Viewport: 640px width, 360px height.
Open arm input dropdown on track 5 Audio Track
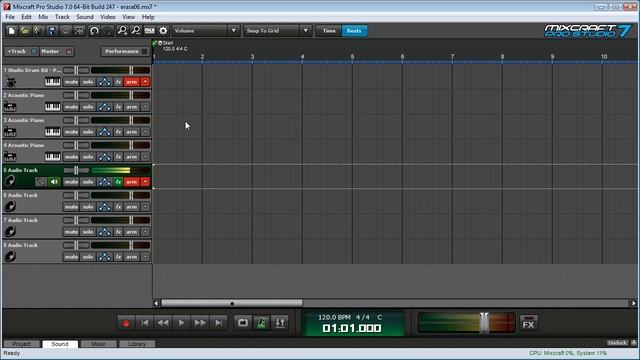(145, 182)
